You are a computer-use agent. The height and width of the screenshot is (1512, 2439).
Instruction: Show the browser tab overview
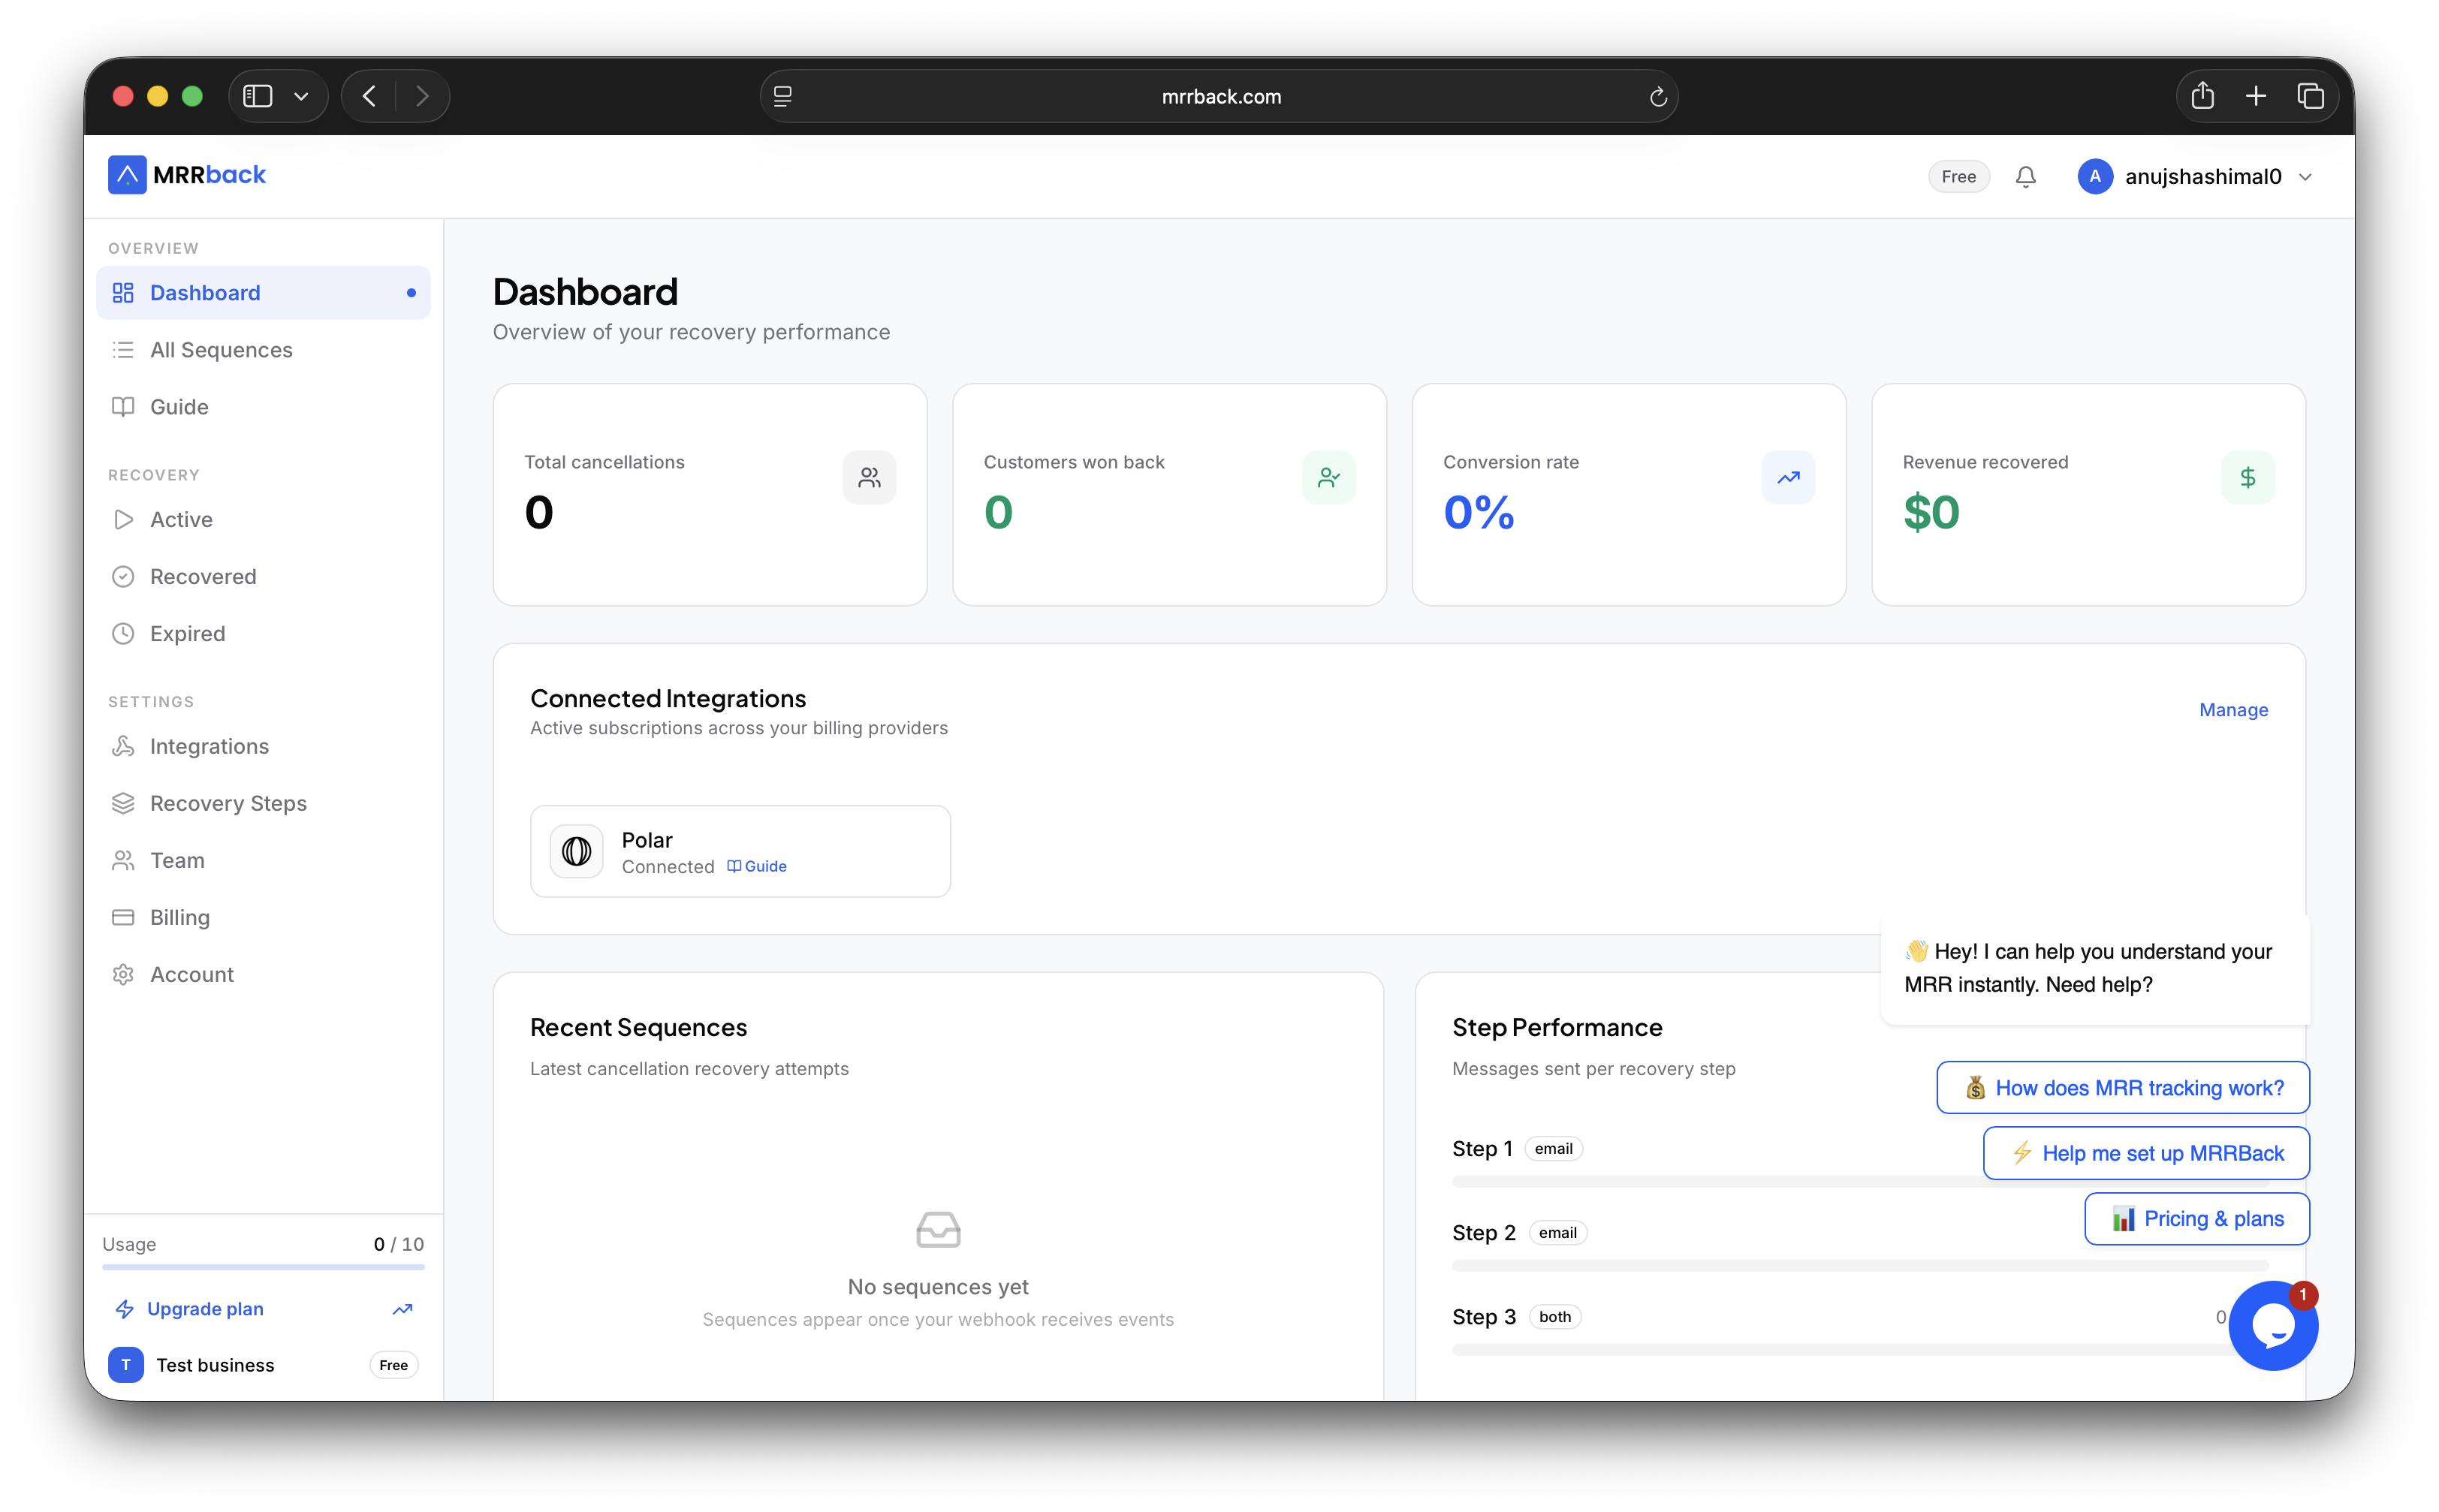pyautogui.click(x=2310, y=96)
